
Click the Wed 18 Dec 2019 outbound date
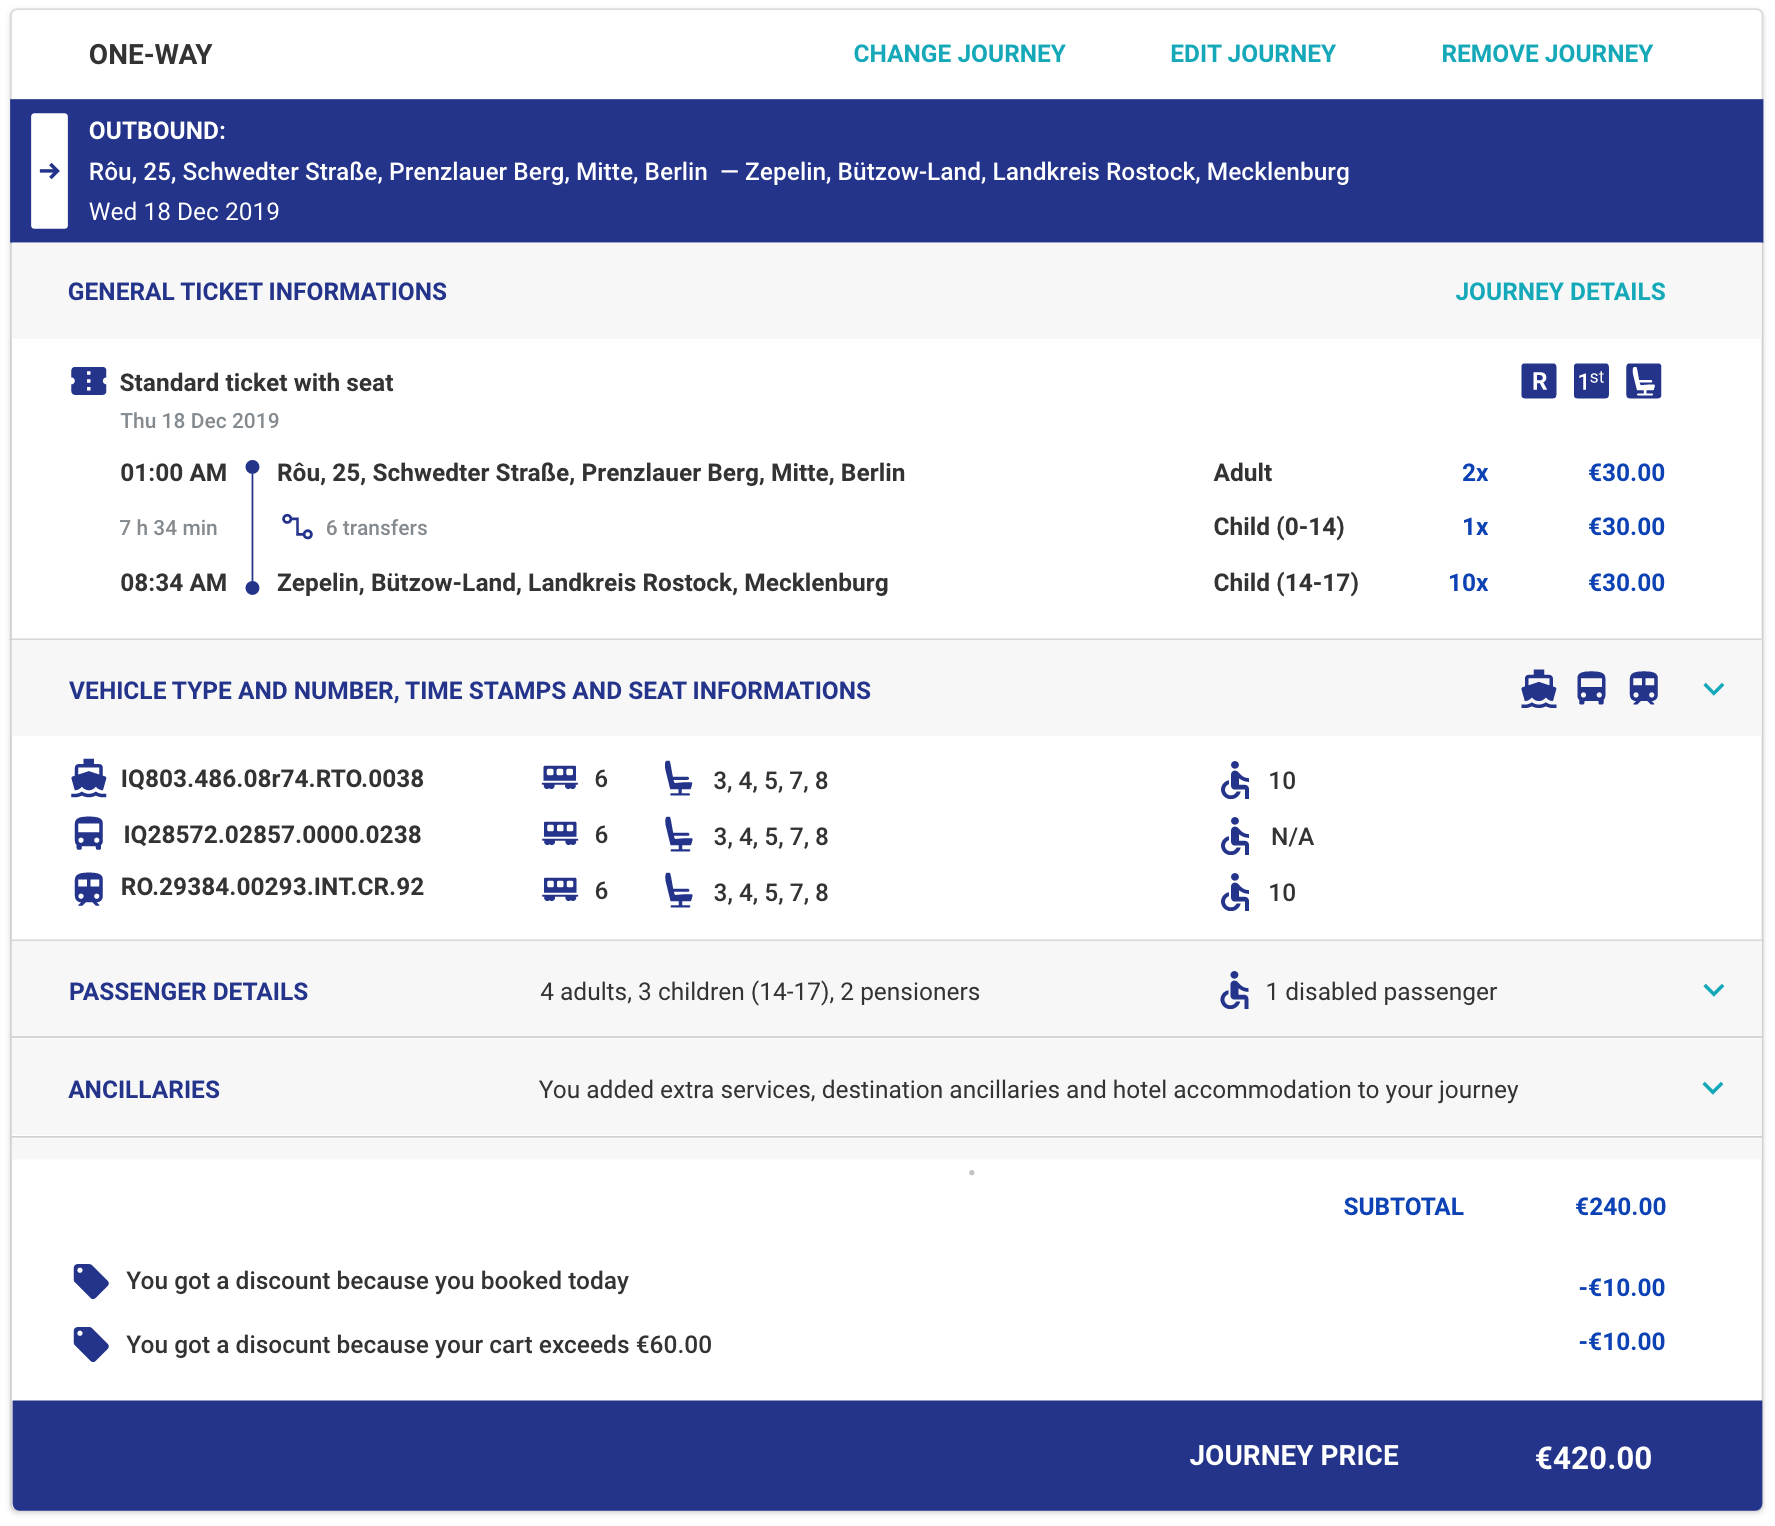pyautogui.click(x=184, y=212)
